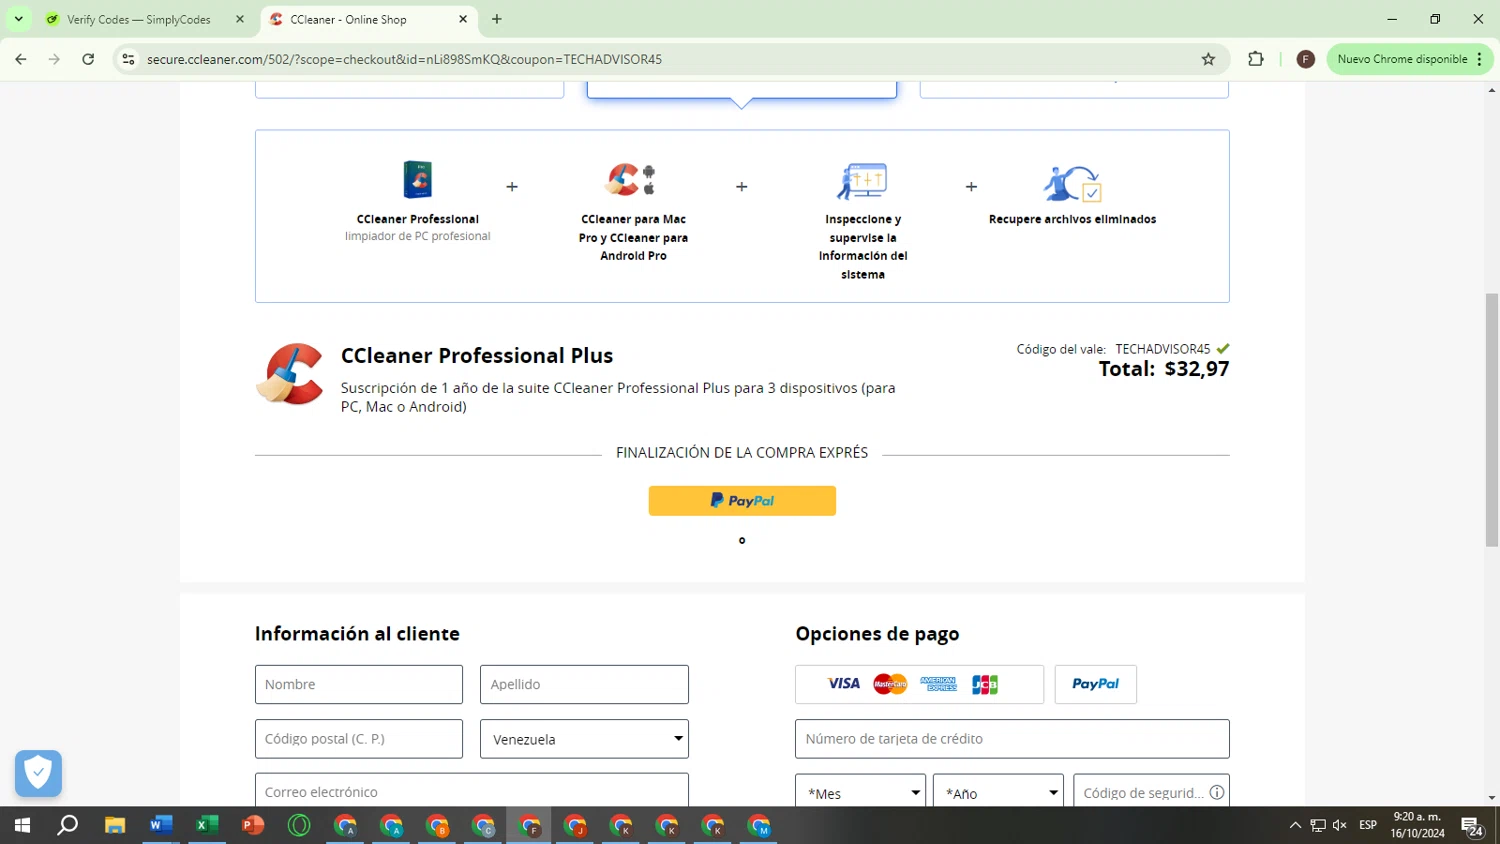Click the page vertical scrollbar thumb
The image size is (1500, 844).
1492,420
